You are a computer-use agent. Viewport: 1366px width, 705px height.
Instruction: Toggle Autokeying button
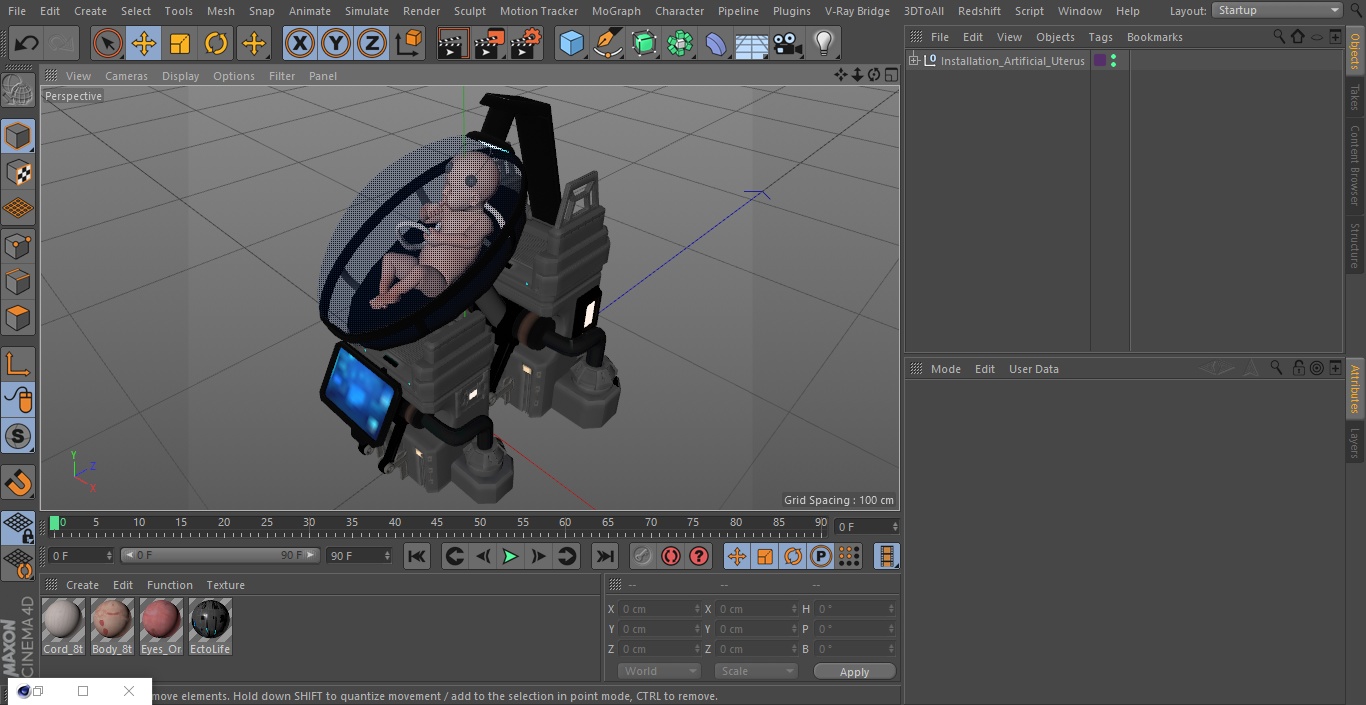coord(671,556)
